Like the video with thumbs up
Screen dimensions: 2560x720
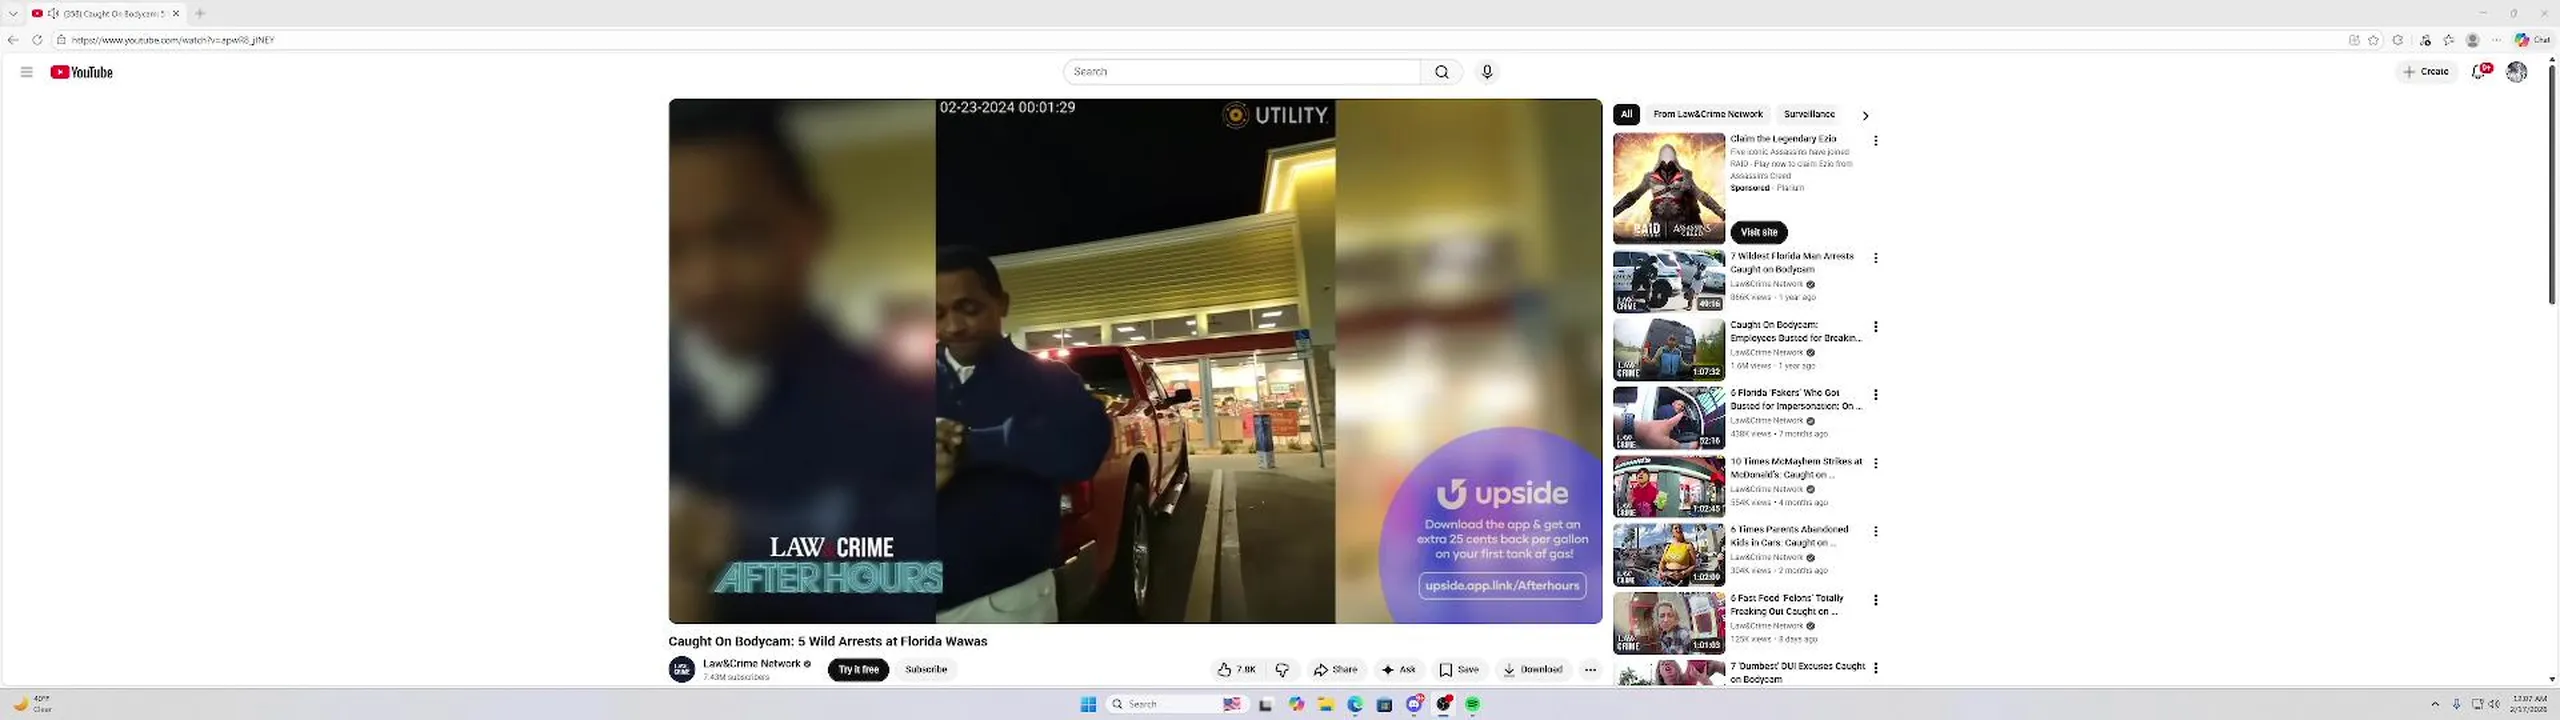[x=1236, y=670]
